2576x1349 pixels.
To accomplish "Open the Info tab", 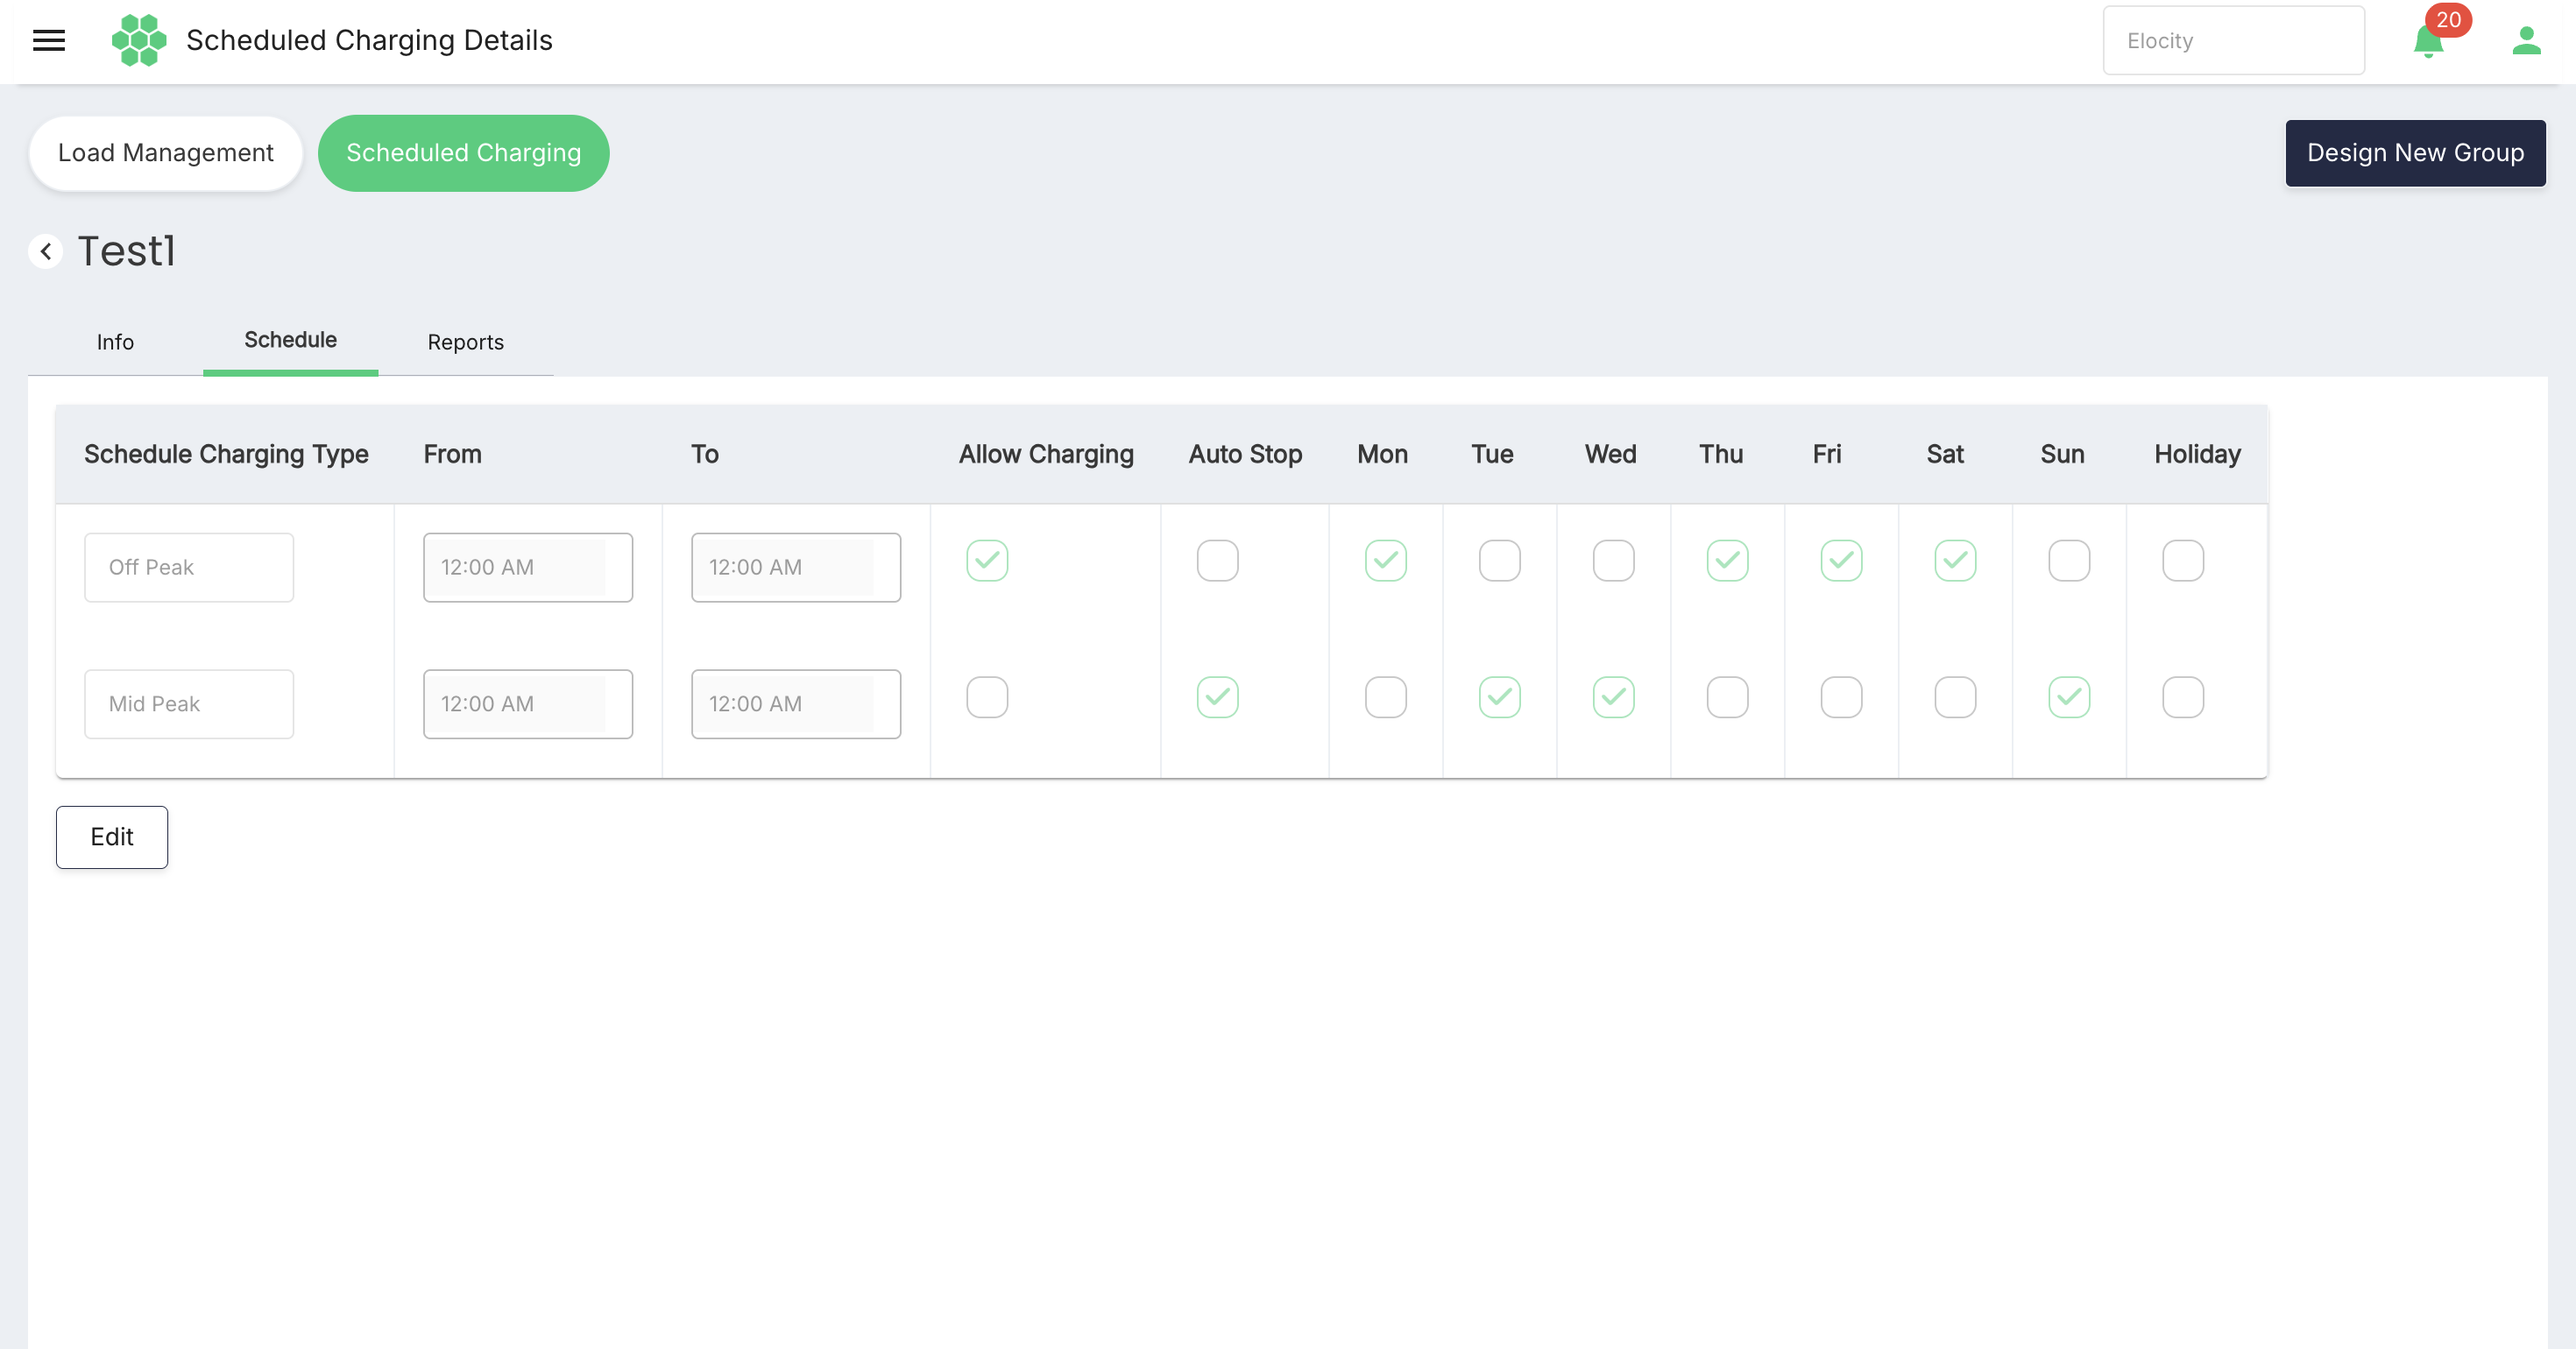I will click(115, 342).
